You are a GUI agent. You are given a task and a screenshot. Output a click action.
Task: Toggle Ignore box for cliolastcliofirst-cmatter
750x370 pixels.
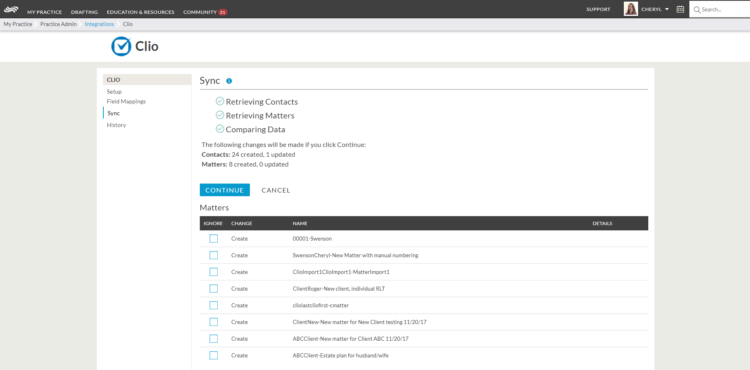(x=213, y=305)
